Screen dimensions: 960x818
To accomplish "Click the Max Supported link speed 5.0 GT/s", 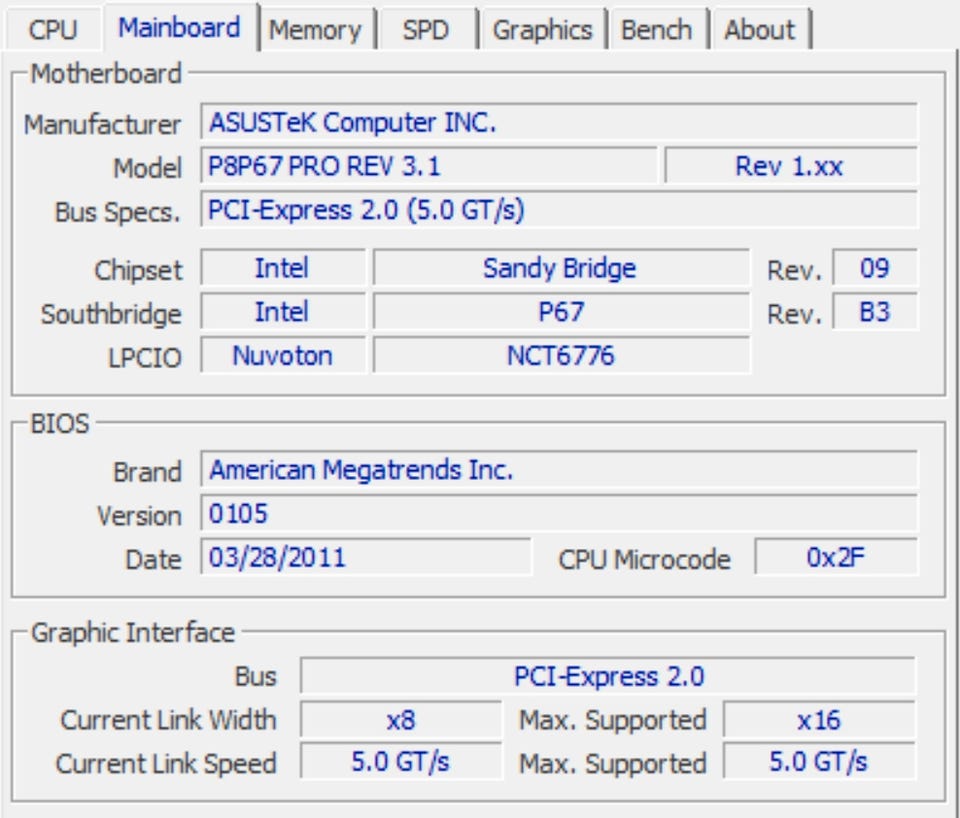I will coord(819,762).
